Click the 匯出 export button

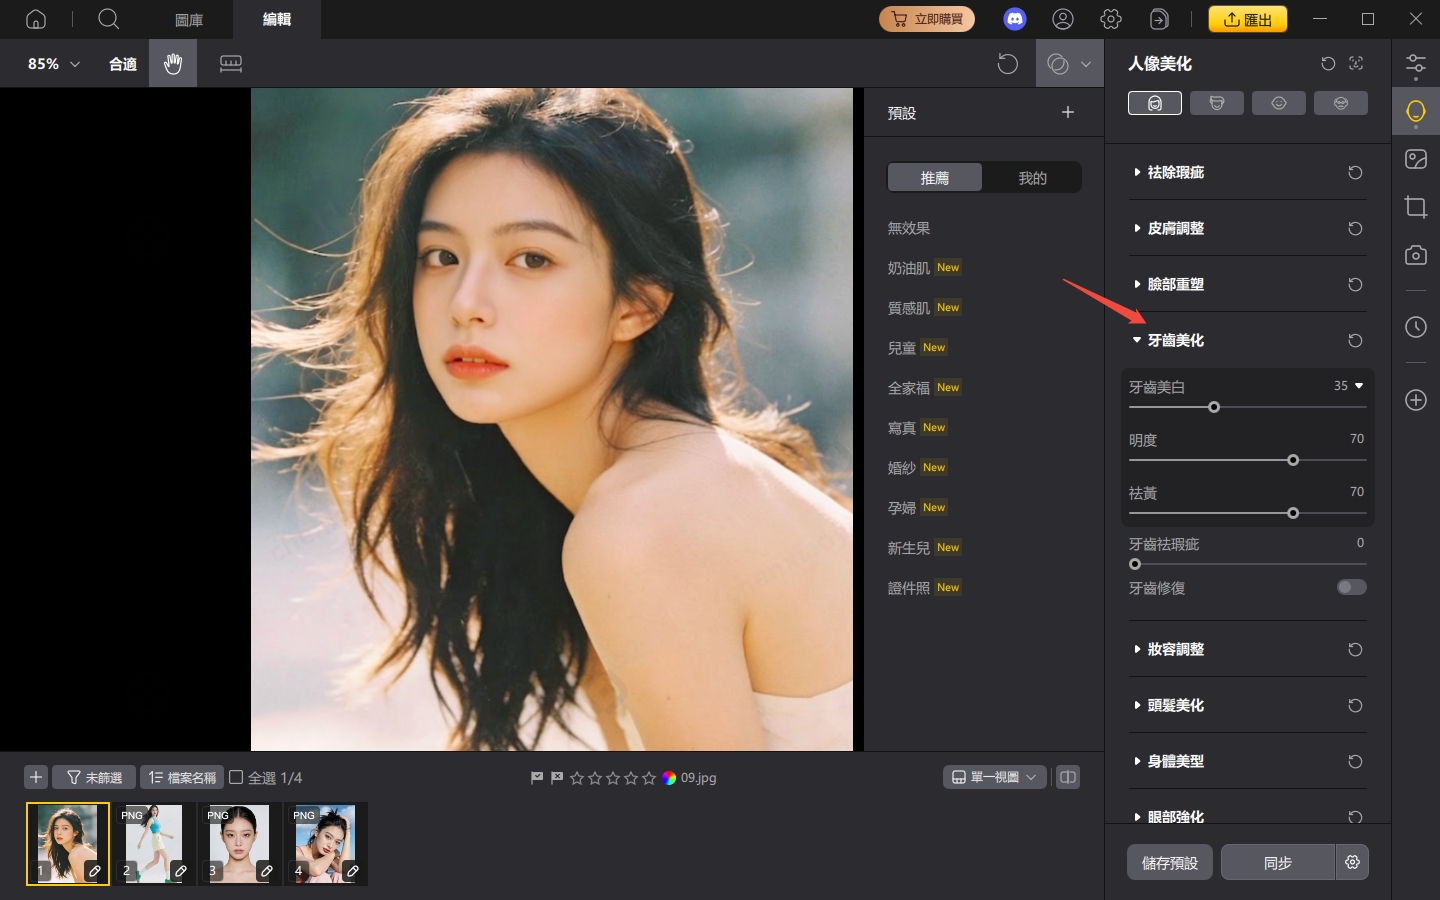click(1247, 19)
